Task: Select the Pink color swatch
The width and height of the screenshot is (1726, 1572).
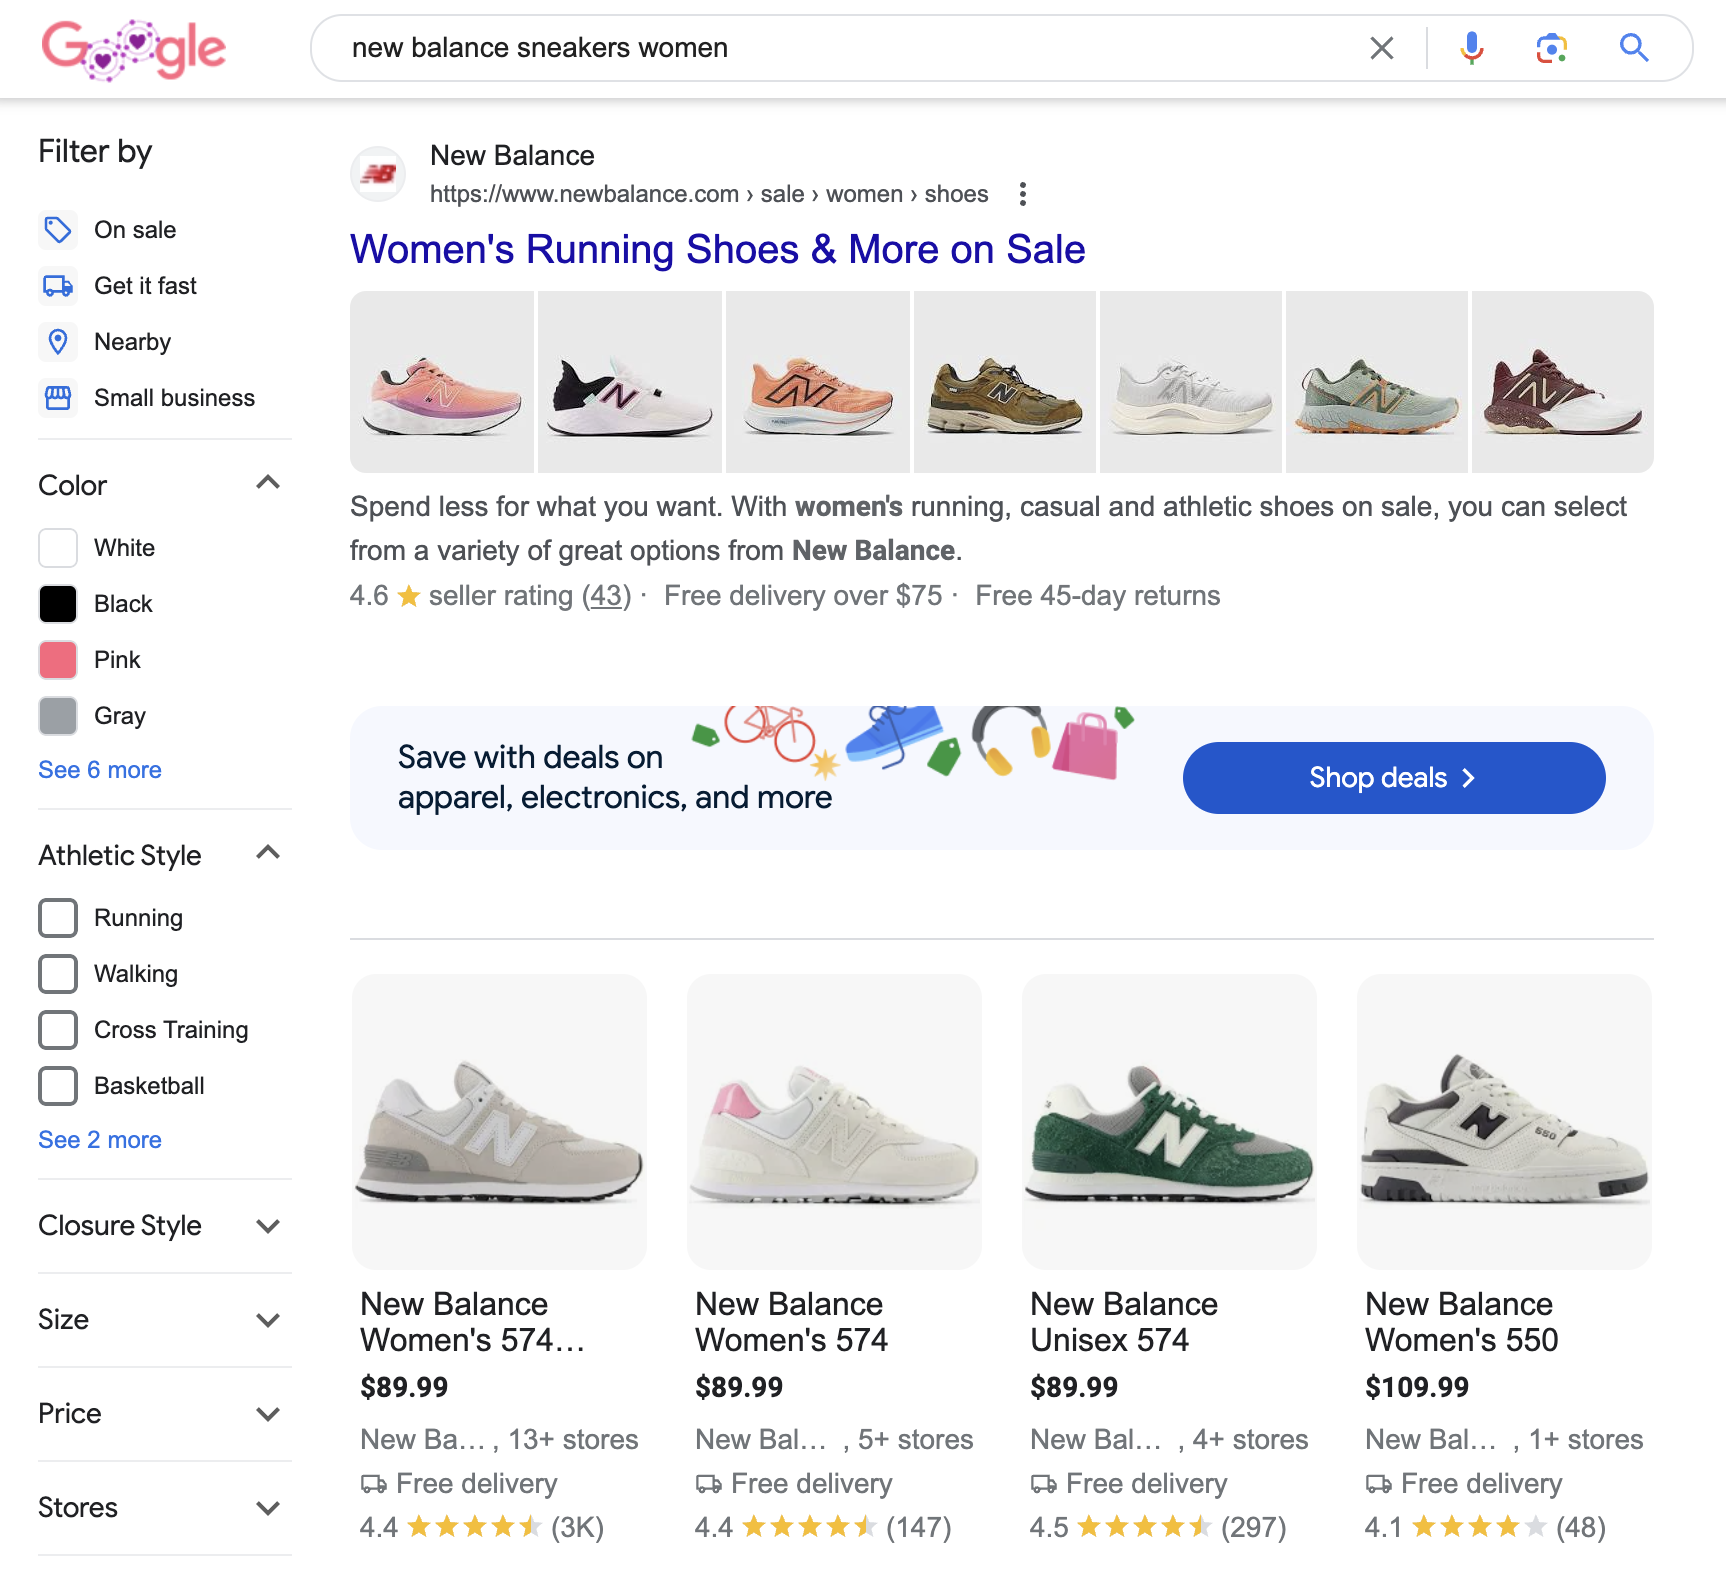Action: tap(58, 660)
